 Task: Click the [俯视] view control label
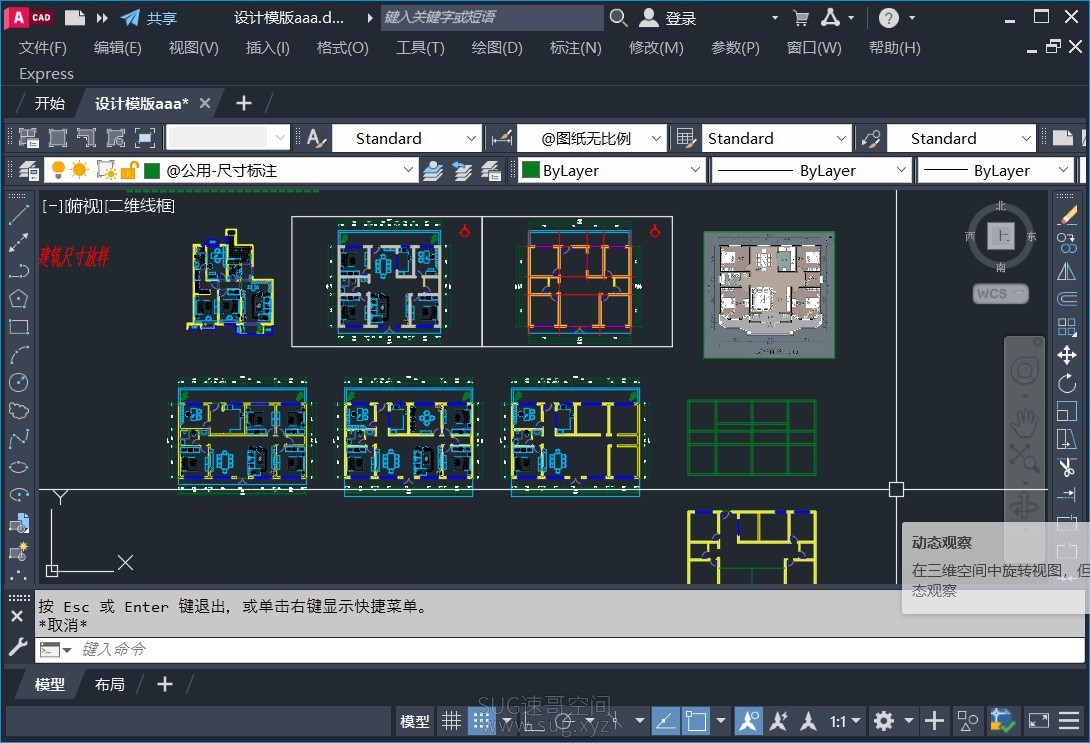(84, 206)
